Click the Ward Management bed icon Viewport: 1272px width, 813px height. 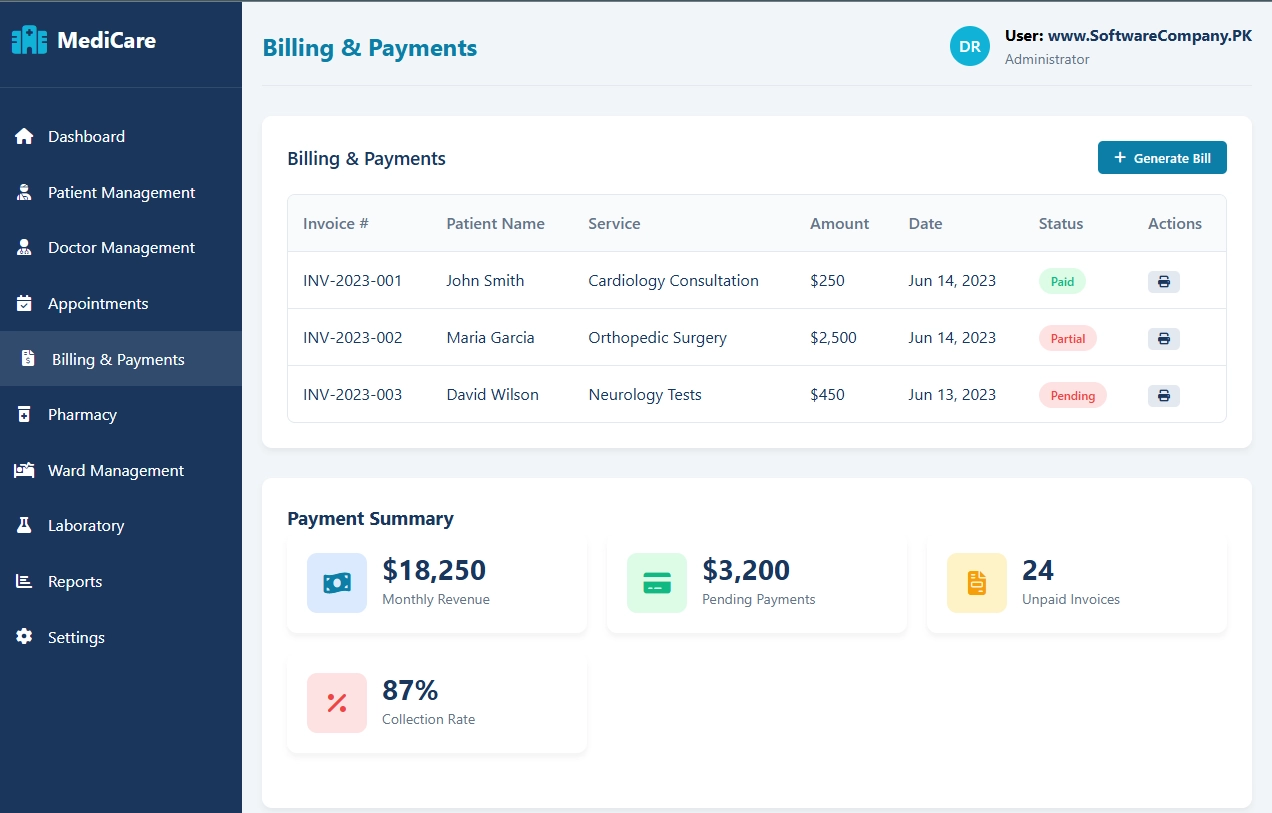(x=23, y=470)
